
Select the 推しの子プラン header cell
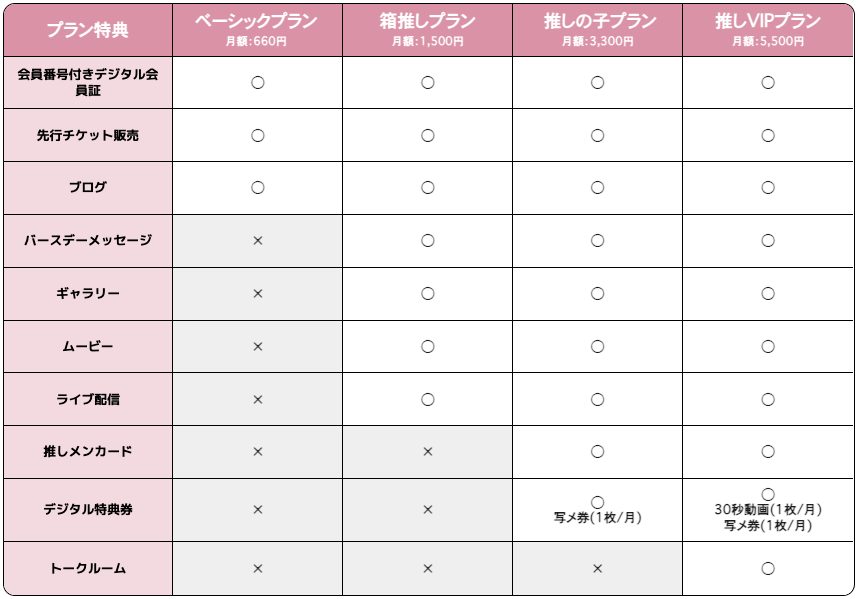[x=597, y=28]
